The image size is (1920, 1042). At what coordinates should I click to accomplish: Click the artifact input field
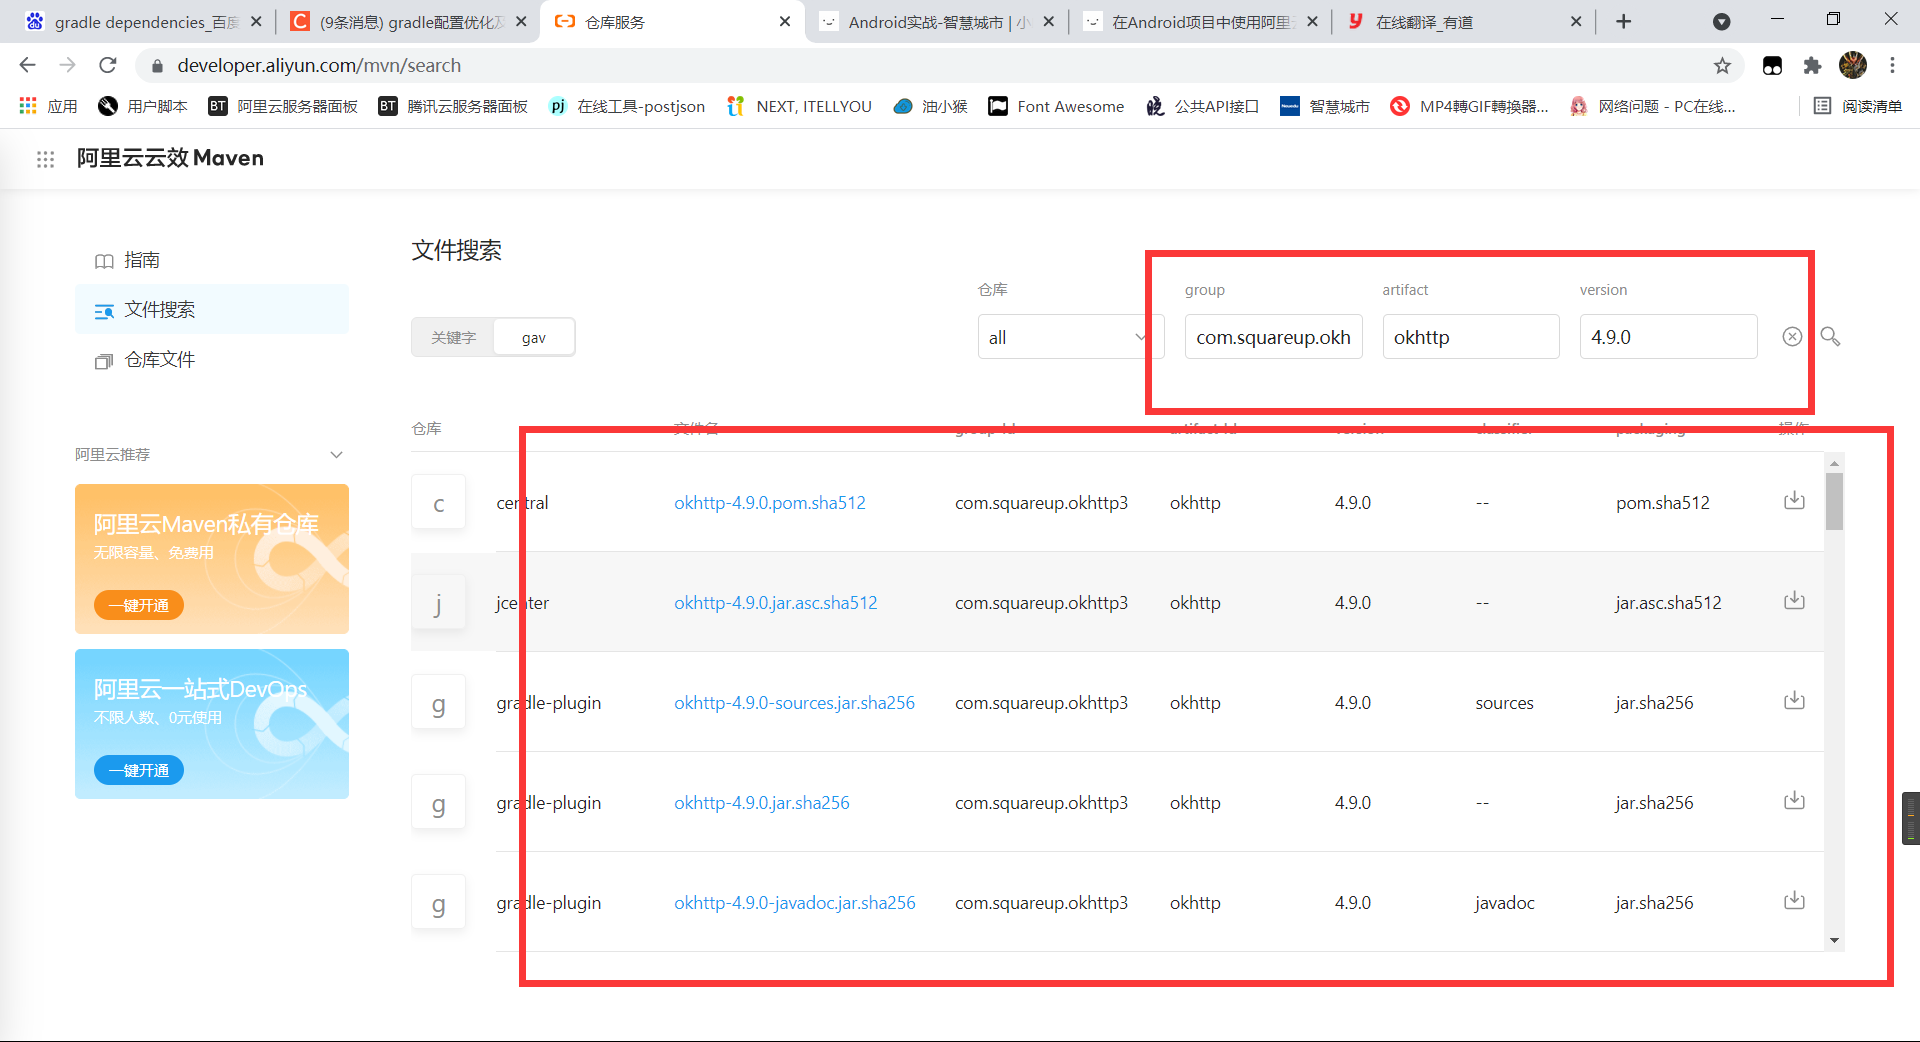pos(1470,337)
